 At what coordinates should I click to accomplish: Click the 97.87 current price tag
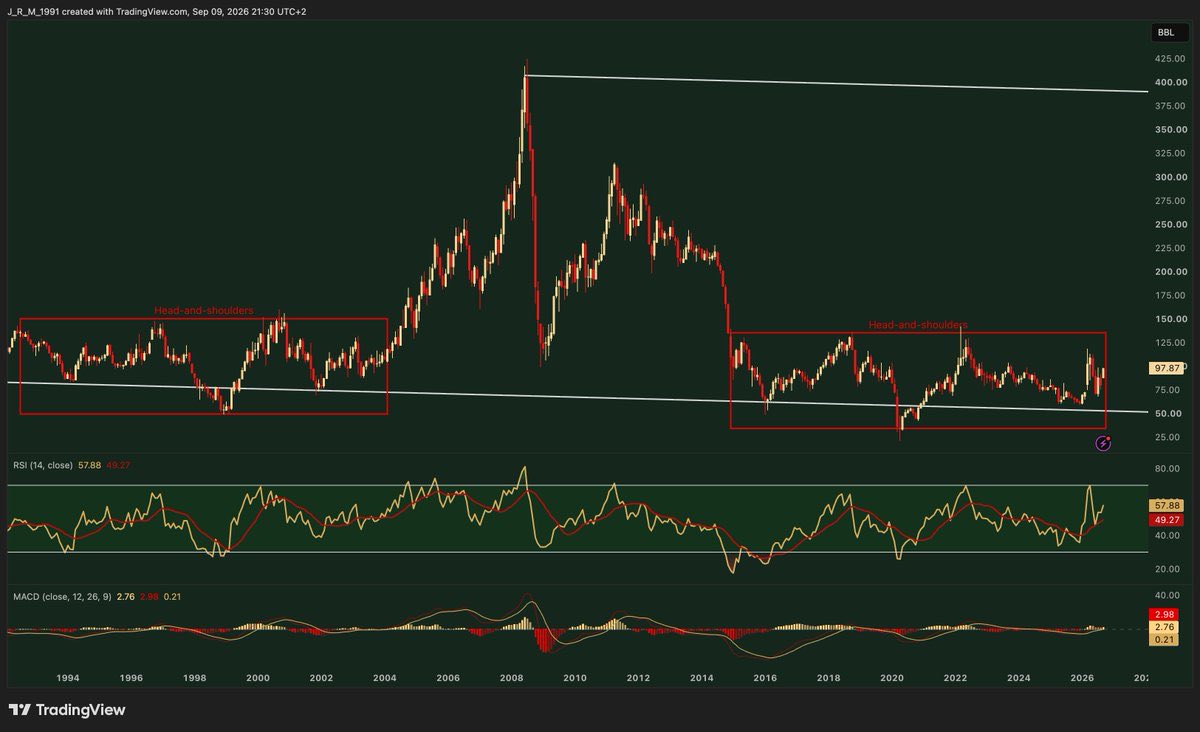pos(1166,368)
